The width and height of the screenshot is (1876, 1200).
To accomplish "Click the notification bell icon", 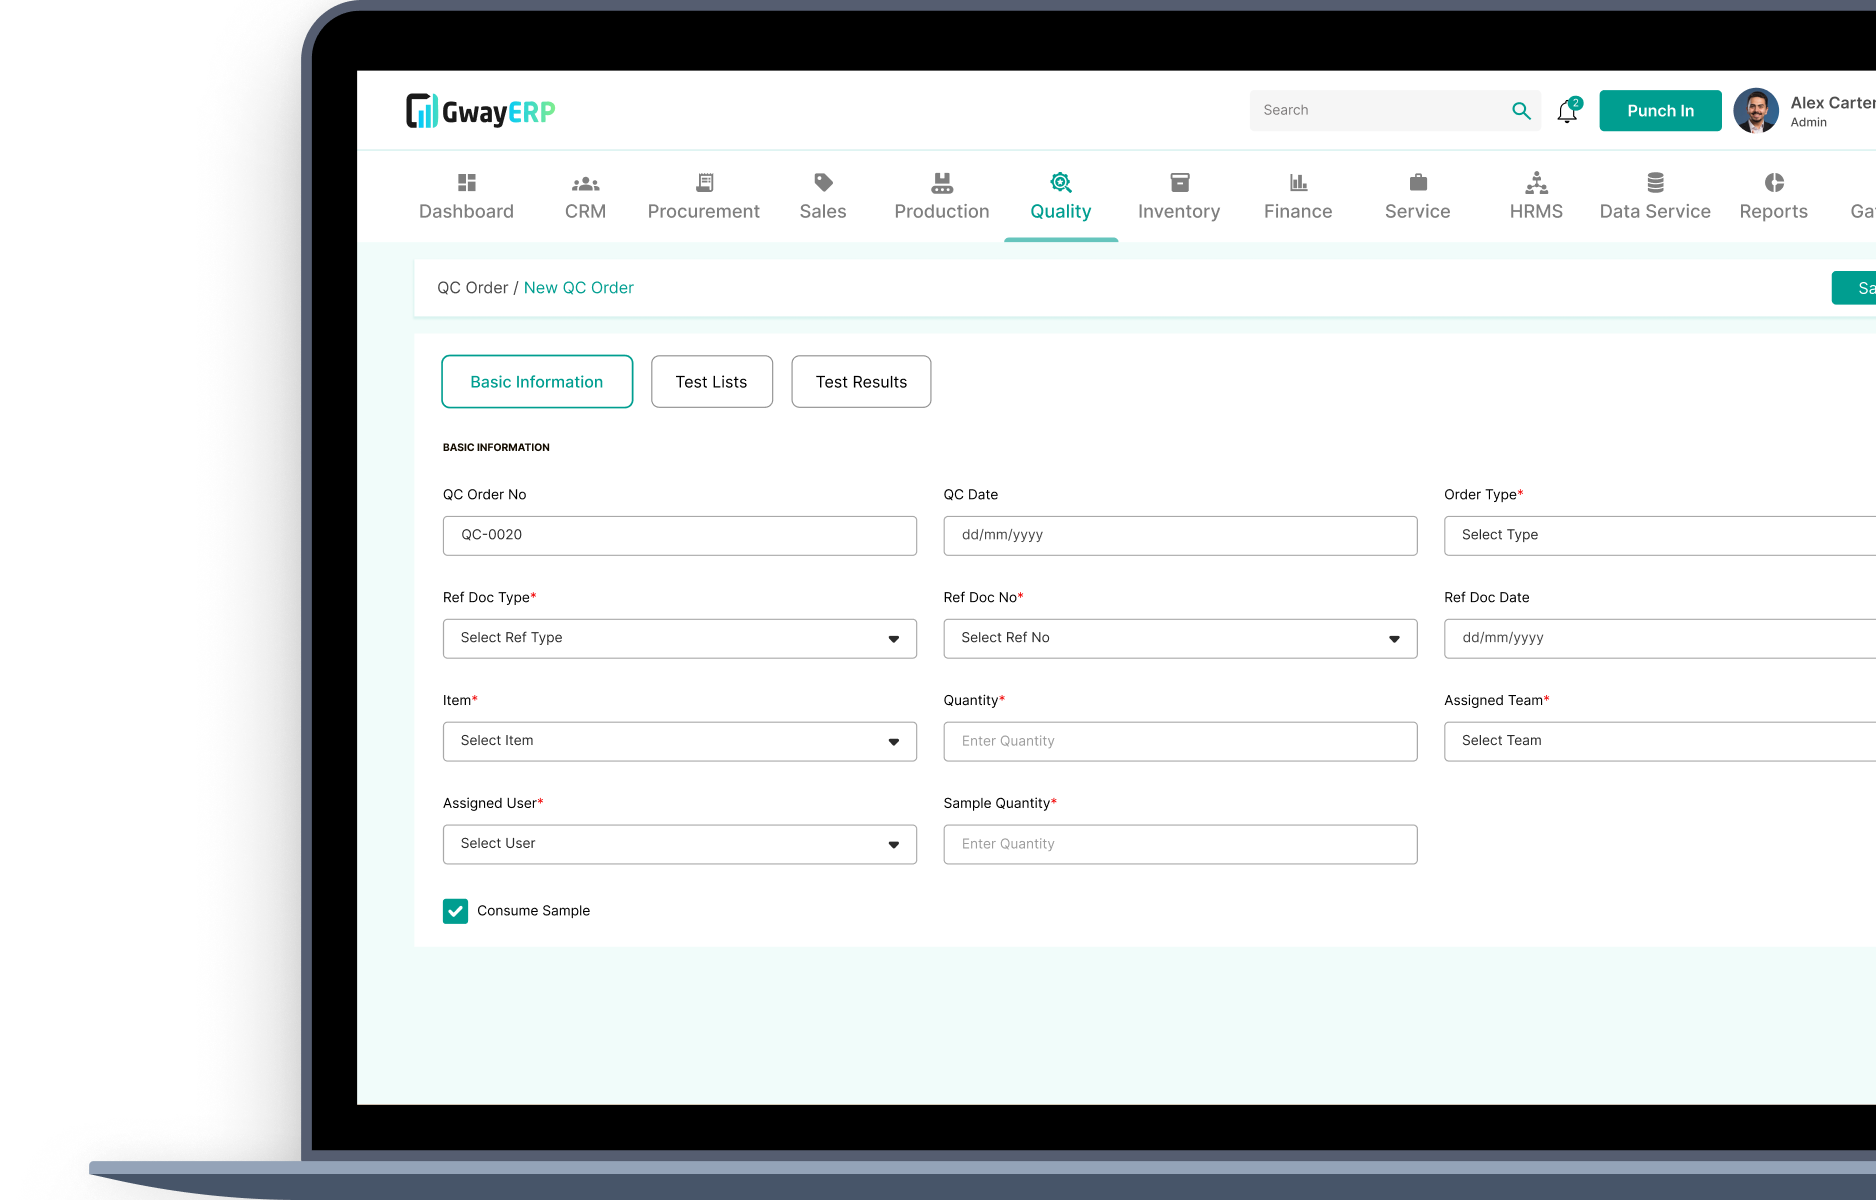I will click(x=1567, y=112).
